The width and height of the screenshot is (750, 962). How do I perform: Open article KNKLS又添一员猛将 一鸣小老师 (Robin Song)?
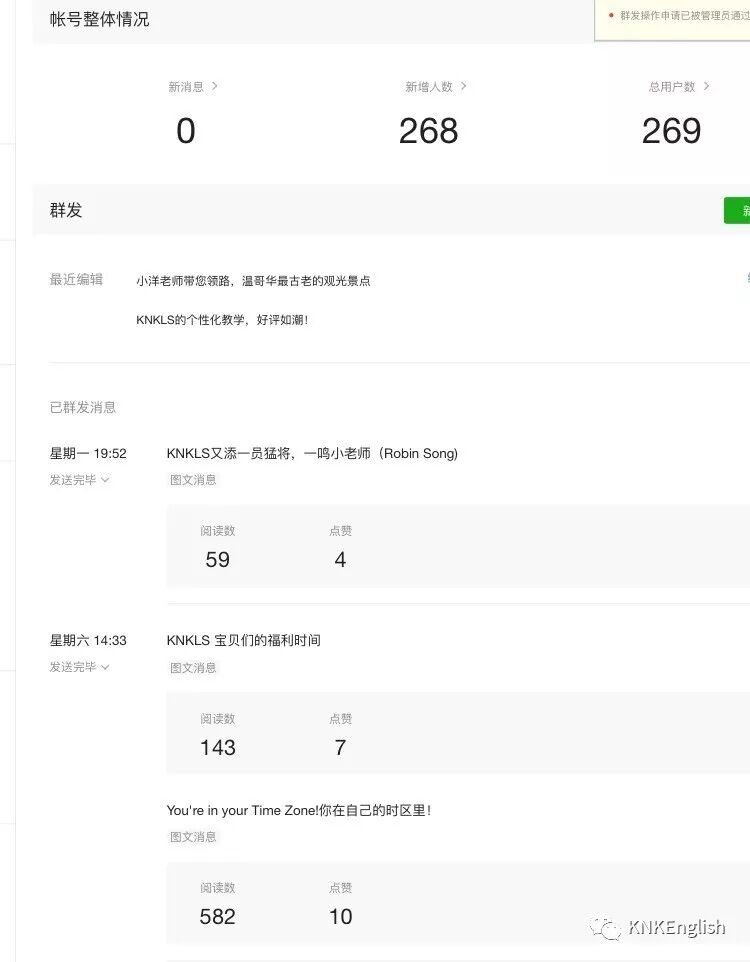[312, 453]
